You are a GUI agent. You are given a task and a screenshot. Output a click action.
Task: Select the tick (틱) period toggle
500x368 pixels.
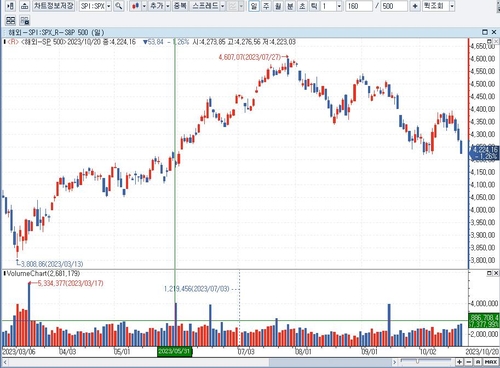[x=314, y=6]
